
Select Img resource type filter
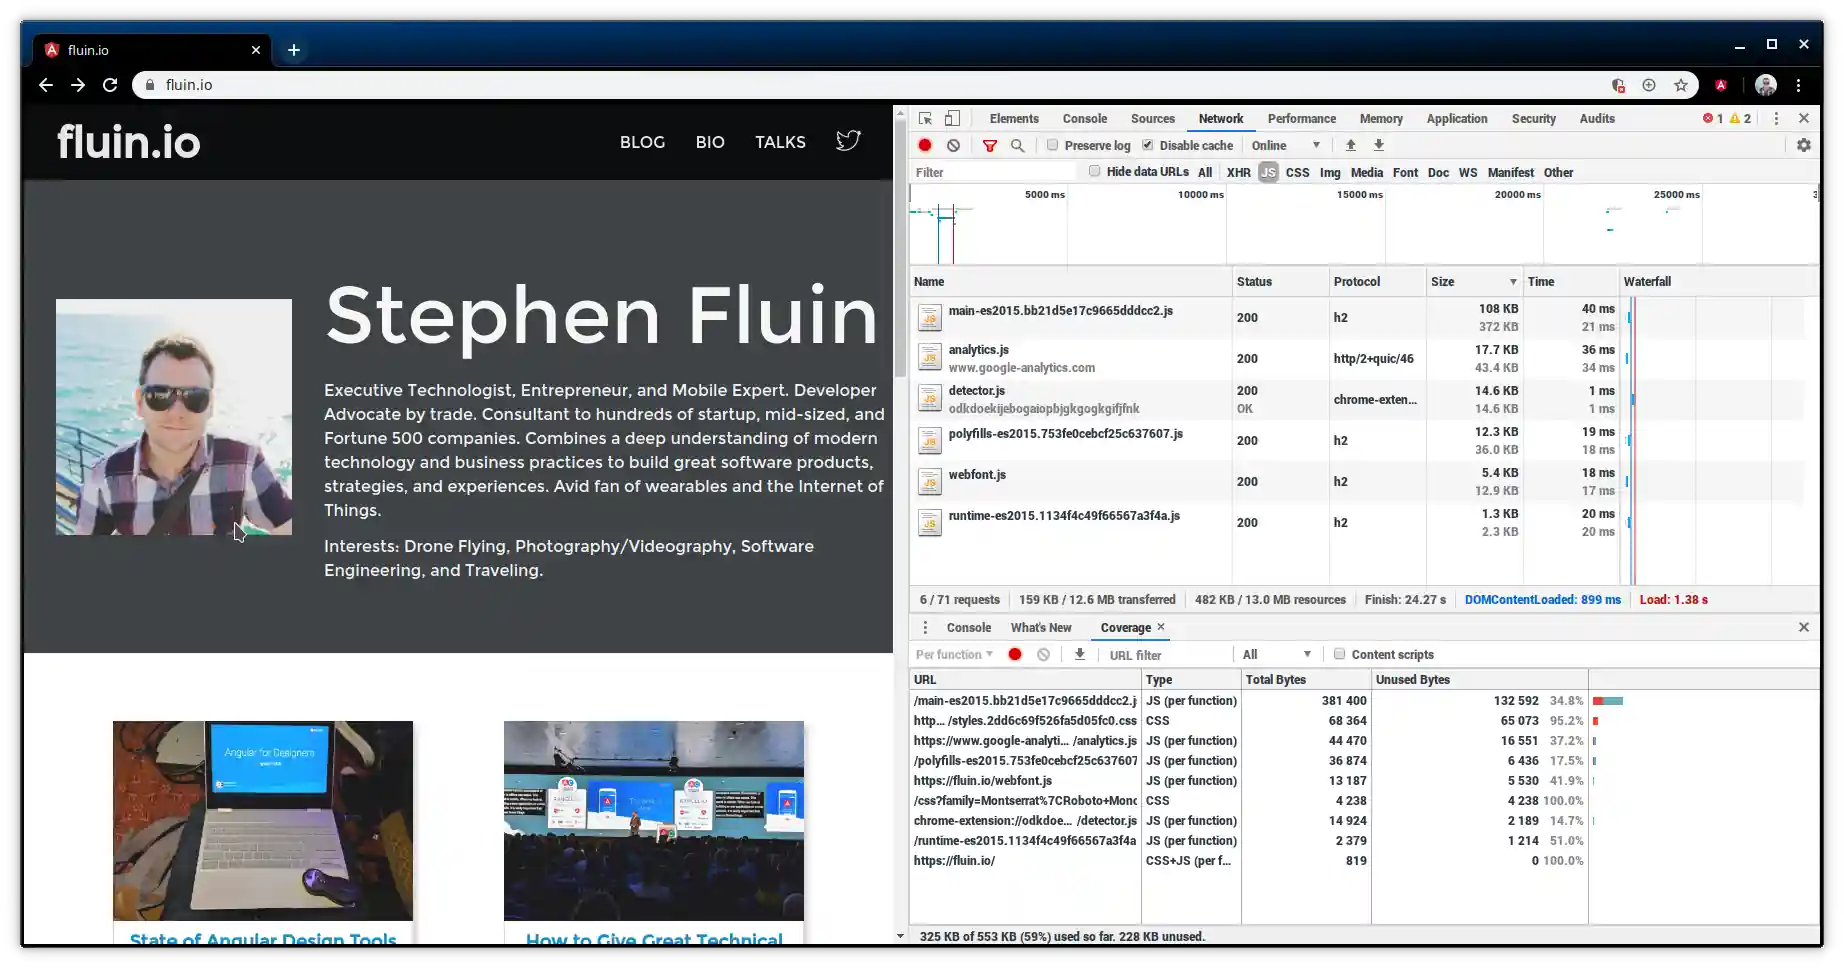click(x=1330, y=172)
